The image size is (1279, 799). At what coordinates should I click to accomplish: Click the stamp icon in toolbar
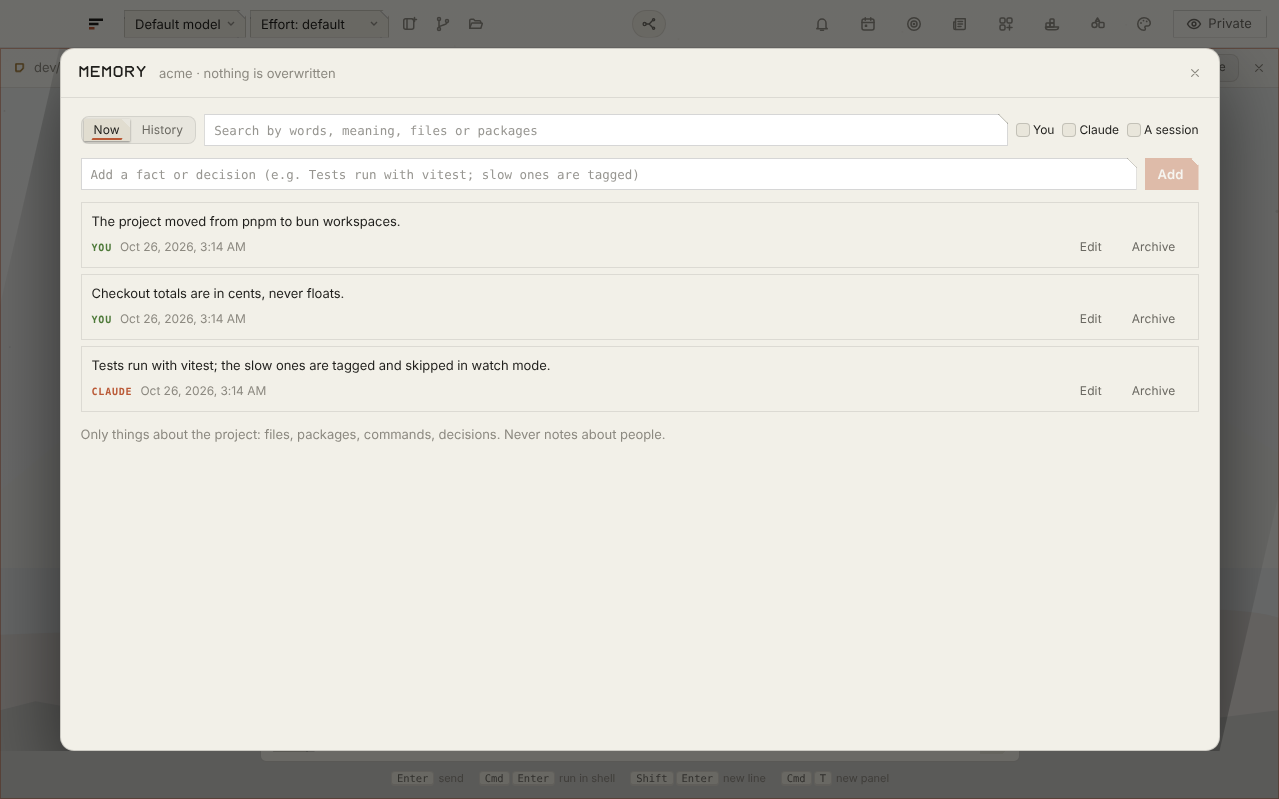pos(1052,24)
